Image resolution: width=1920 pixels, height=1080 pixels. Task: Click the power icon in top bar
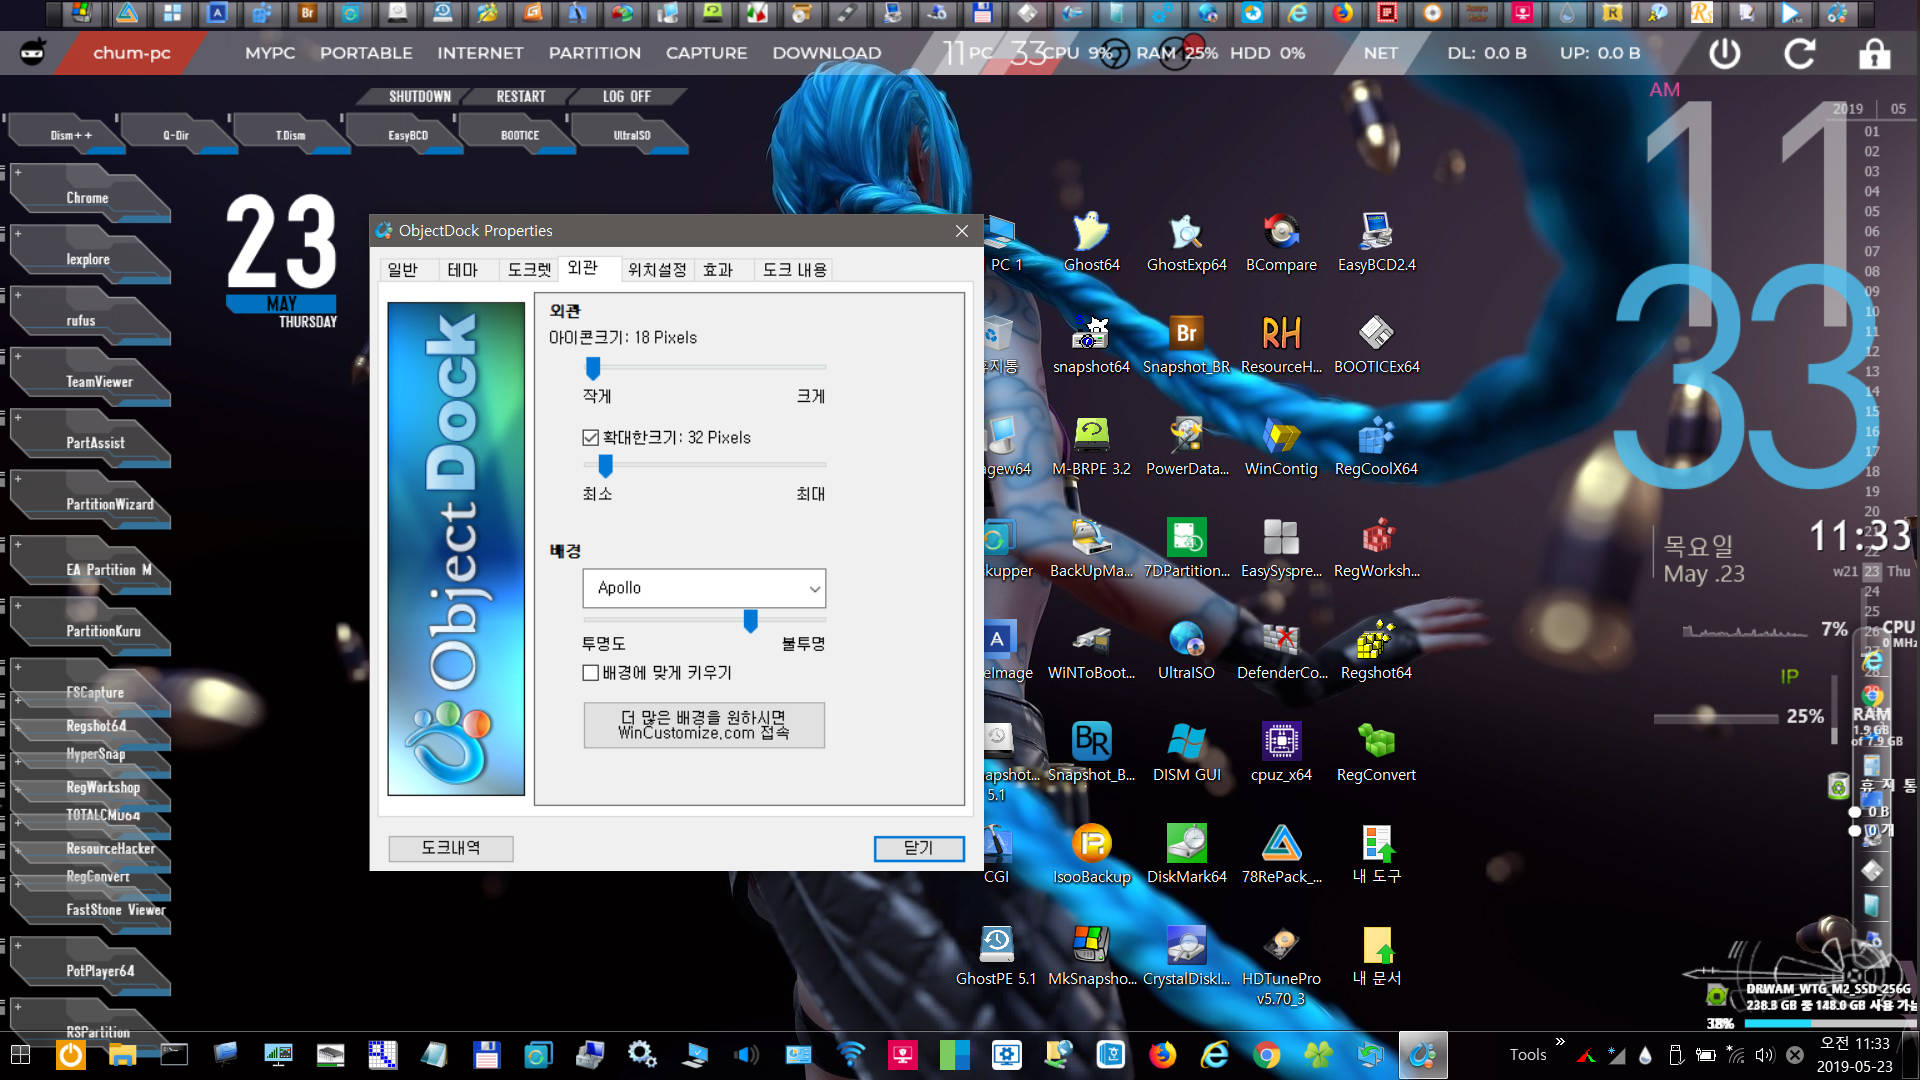(x=1724, y=54)
